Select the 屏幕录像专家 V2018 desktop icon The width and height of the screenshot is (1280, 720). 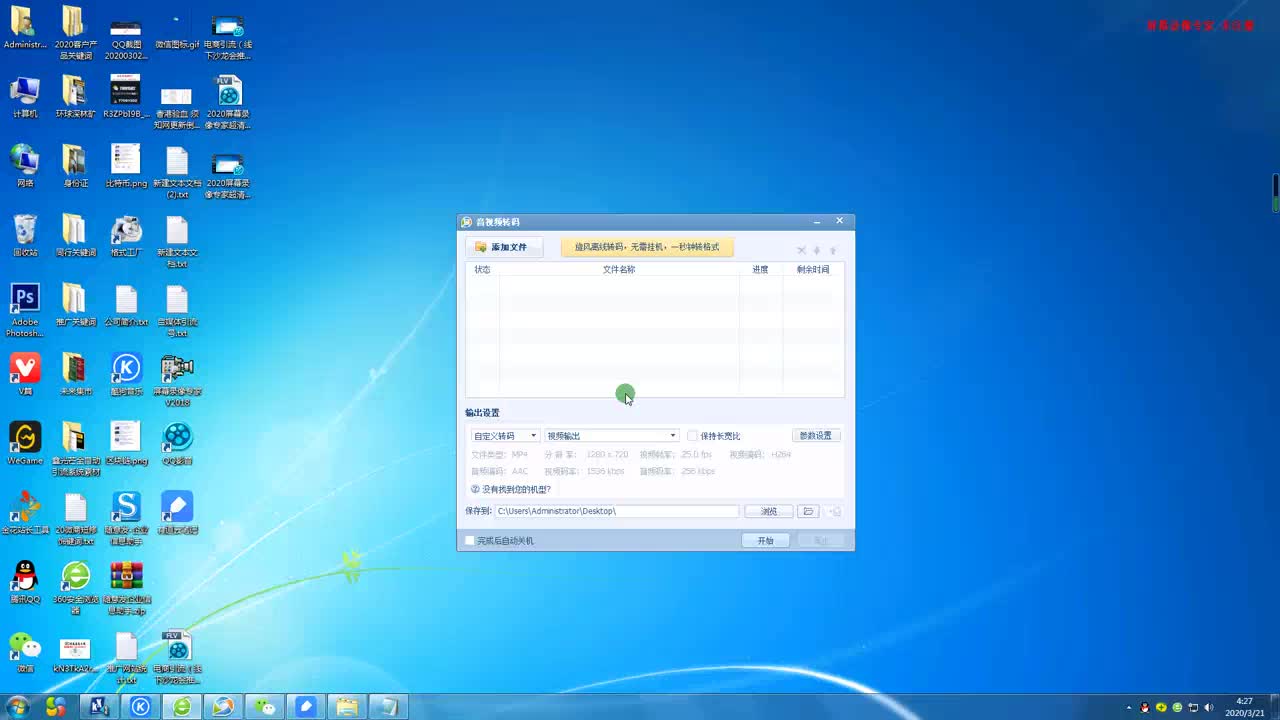pos(177,380)
